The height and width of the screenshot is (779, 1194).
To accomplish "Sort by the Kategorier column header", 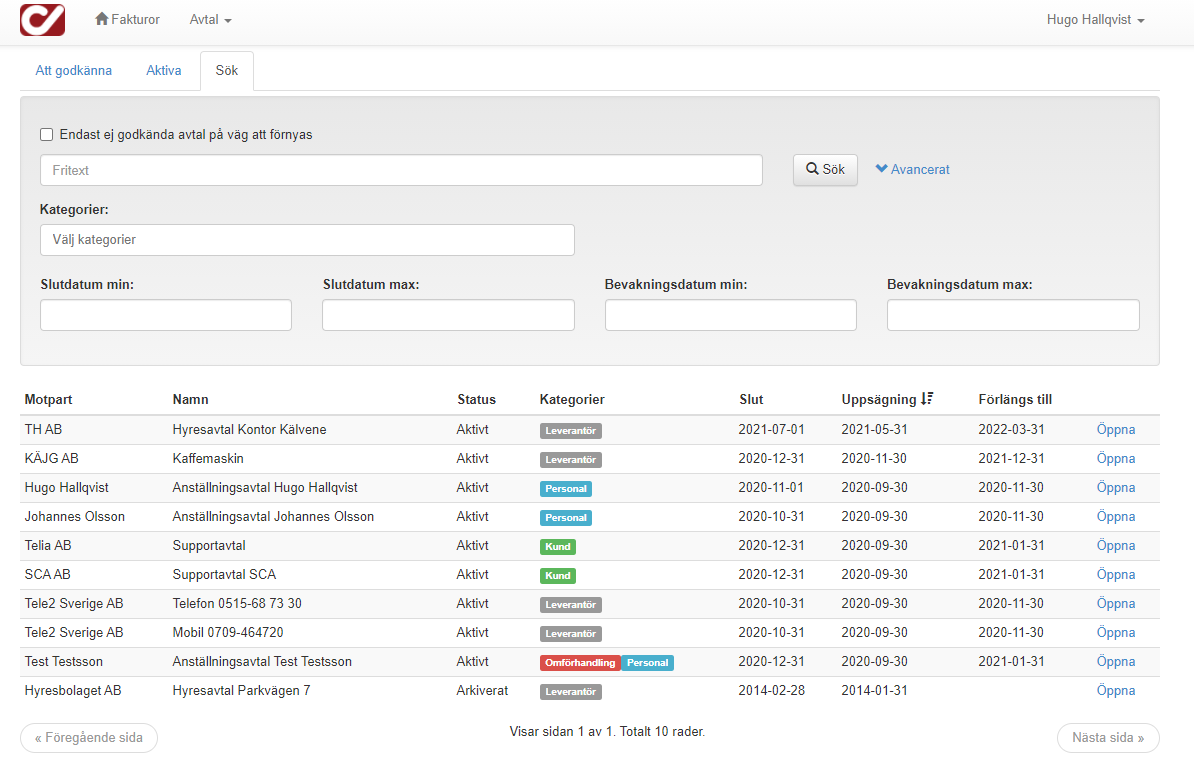I will pos(572,399).
